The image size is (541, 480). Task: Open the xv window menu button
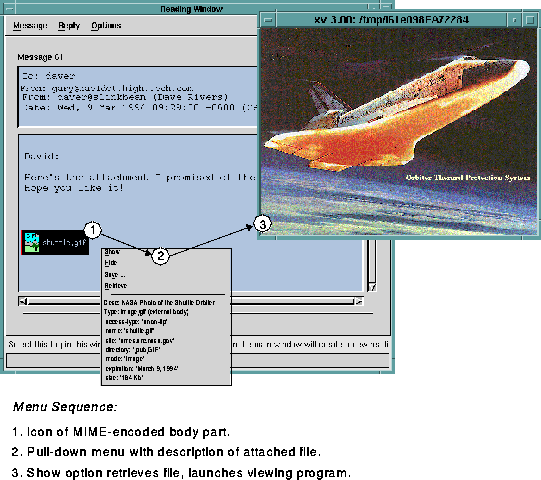pyautogui.click(x=268, y=20)
